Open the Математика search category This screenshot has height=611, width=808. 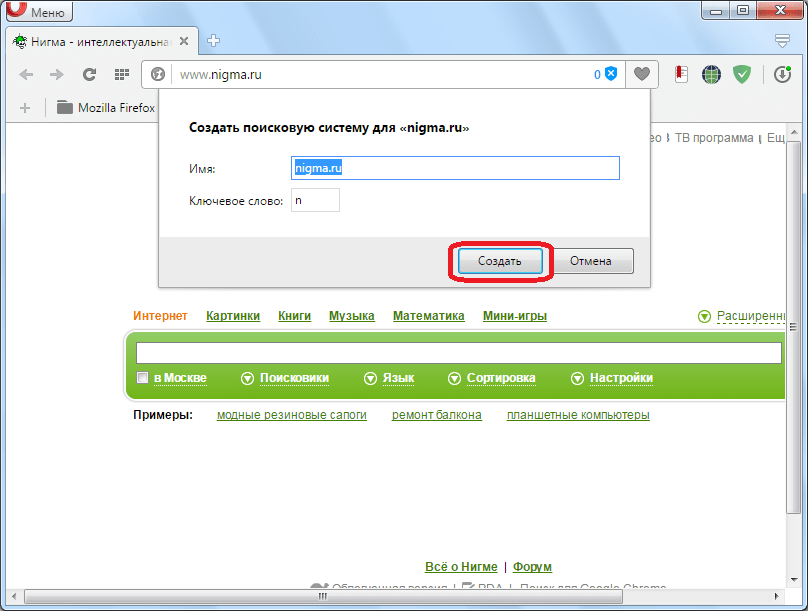429,316
